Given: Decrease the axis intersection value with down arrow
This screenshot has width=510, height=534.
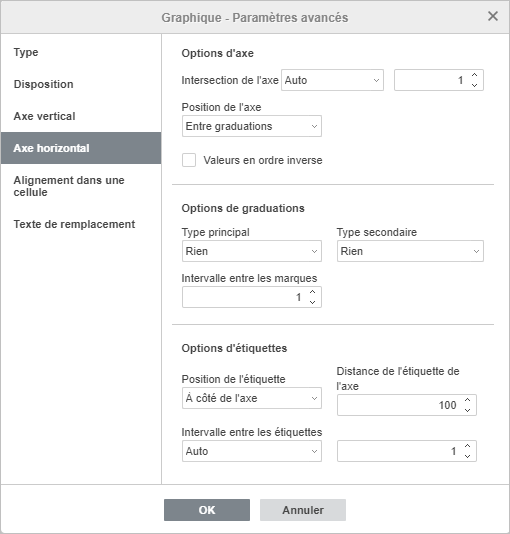Looking at the screenshot, I should coord(474,85).
